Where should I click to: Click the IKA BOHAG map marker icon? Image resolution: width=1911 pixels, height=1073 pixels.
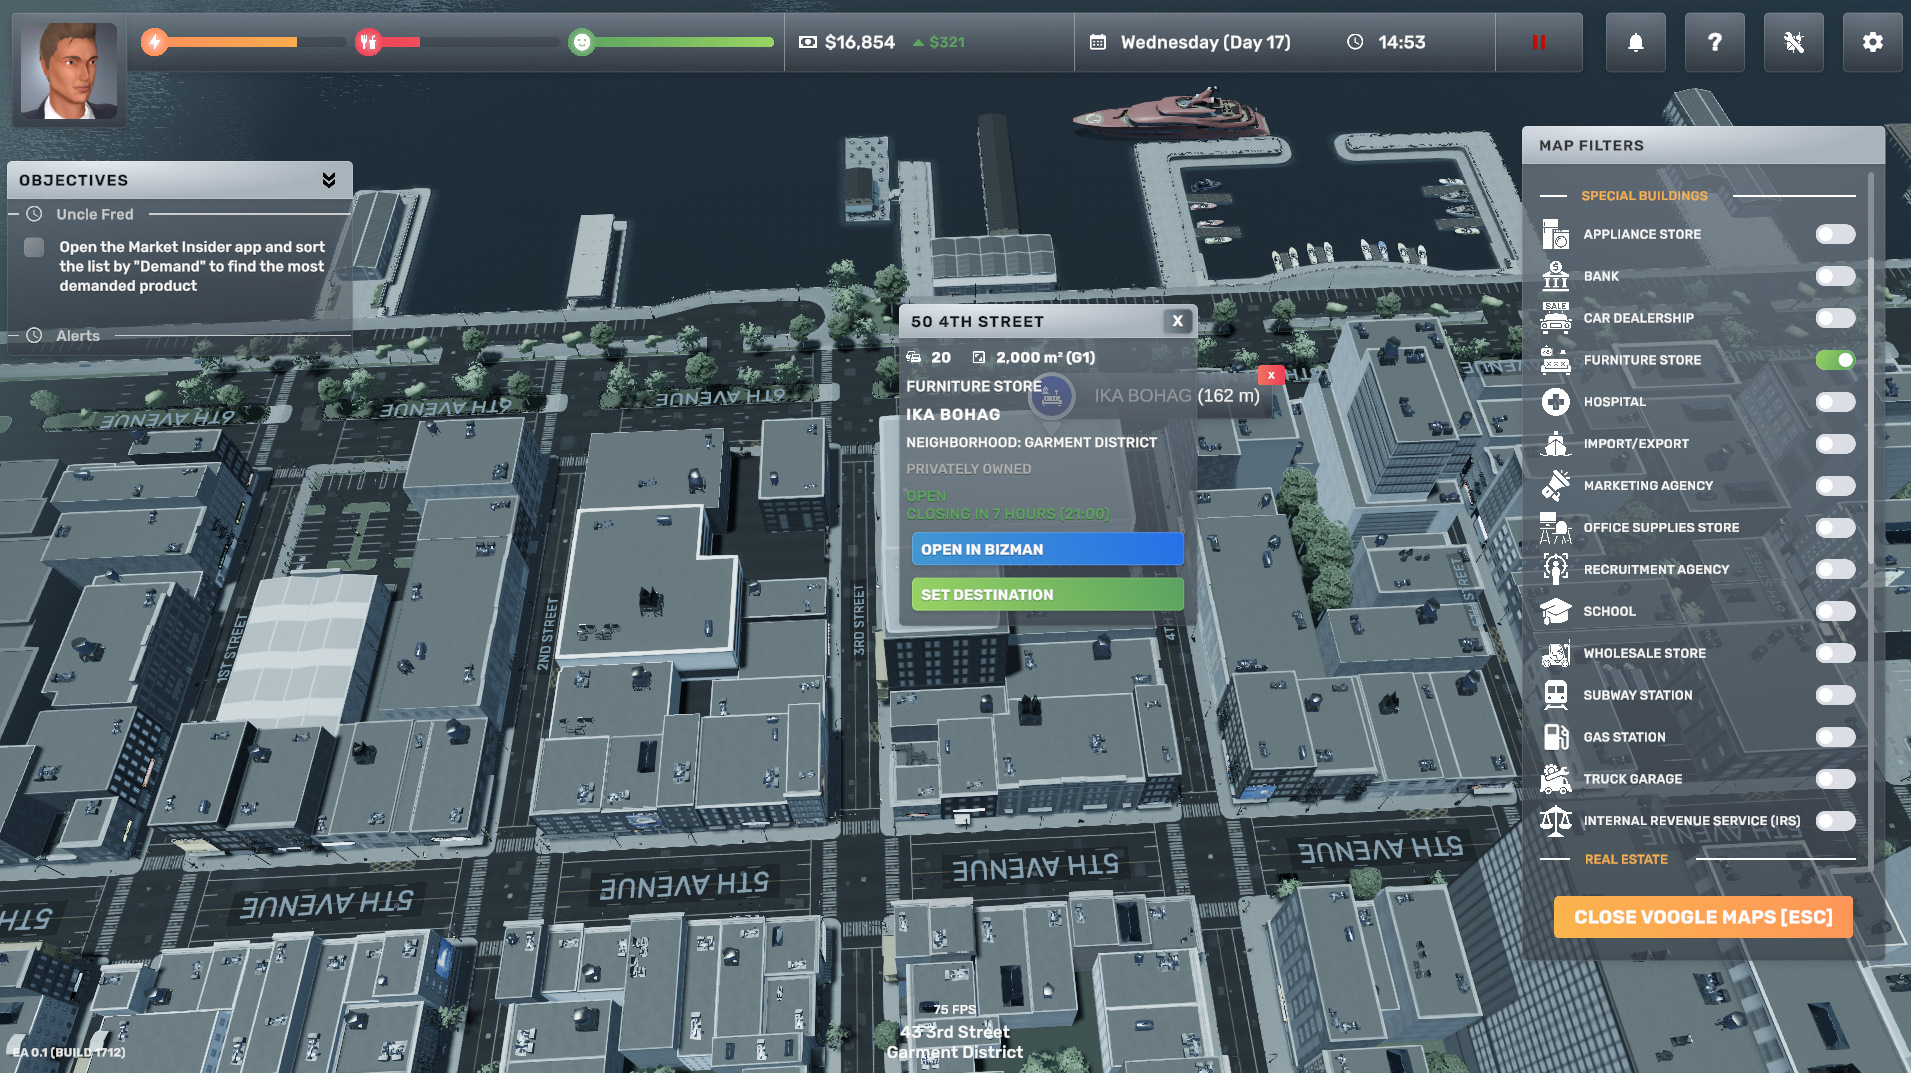[1051, 397]
